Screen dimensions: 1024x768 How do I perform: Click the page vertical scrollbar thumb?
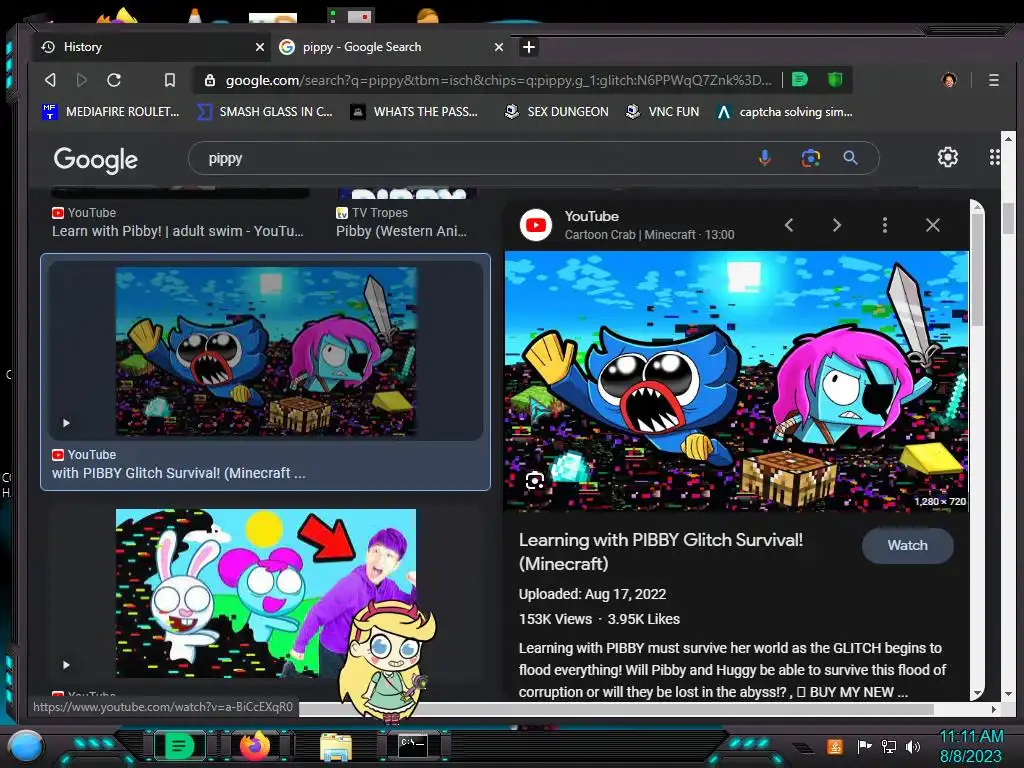1008,217
